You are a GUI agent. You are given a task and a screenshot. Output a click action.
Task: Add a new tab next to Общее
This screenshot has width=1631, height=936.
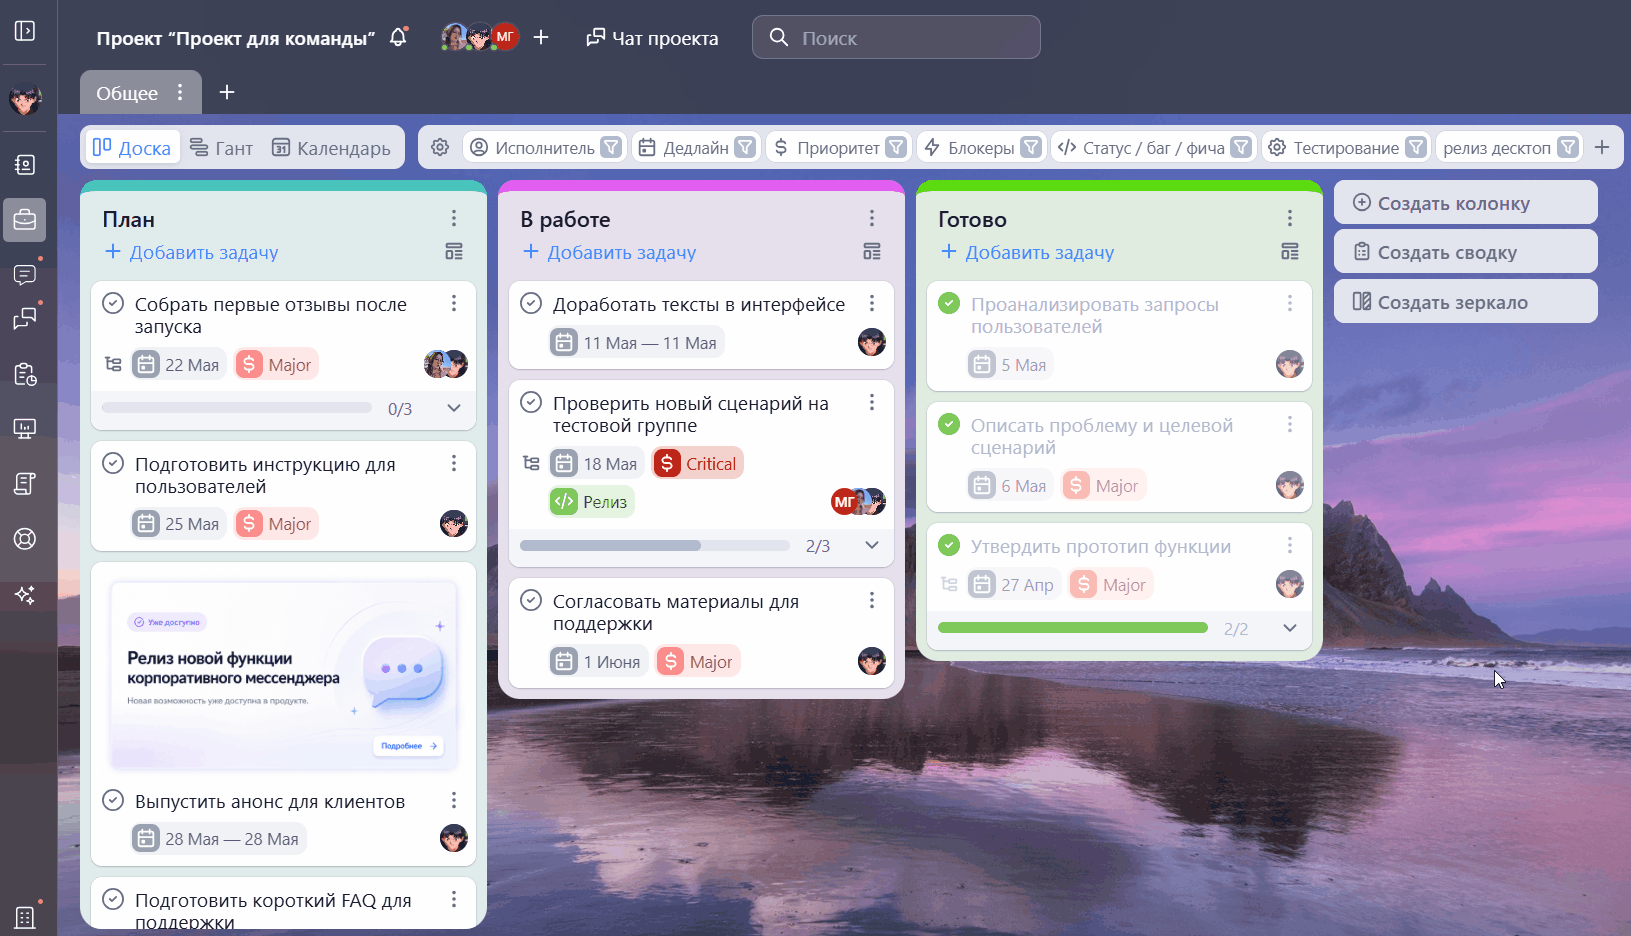[x=227, y=92]
